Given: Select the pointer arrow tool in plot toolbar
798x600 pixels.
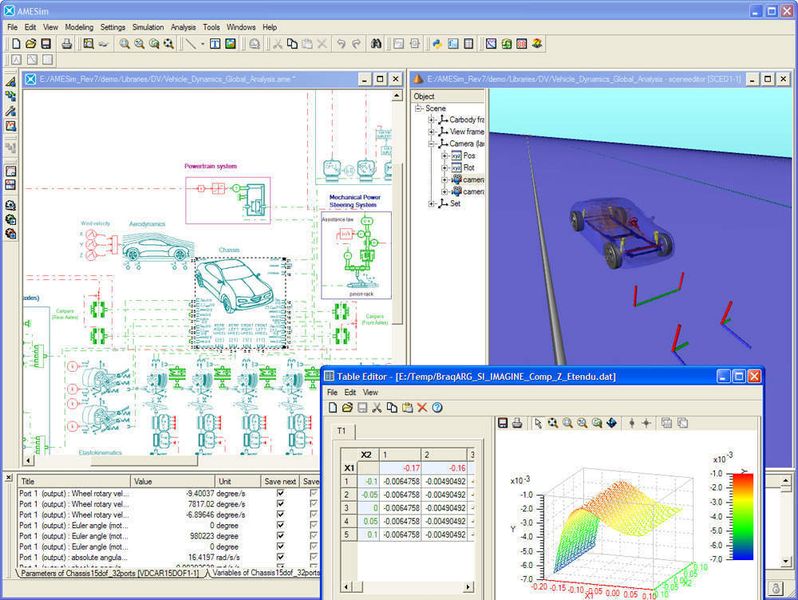Looking at the screenshot, I should (538, 423).
